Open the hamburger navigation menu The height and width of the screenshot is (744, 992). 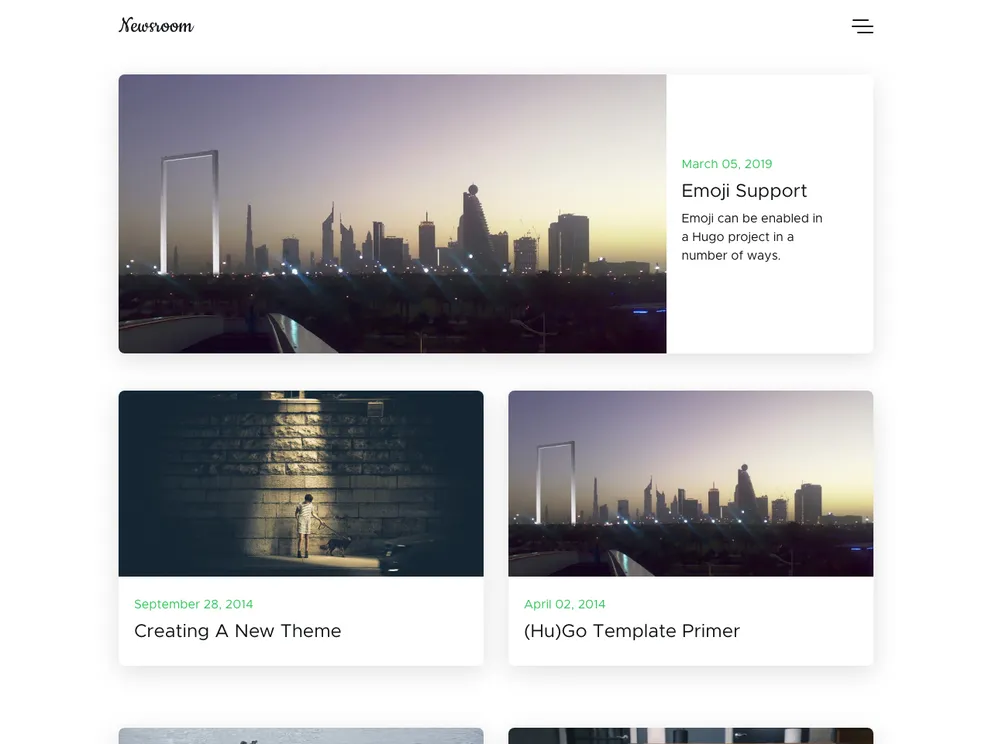click(x=862, y=26)
